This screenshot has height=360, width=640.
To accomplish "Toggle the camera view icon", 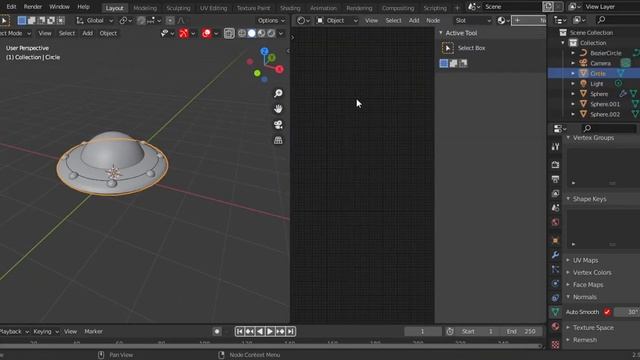I will point(278,124).
